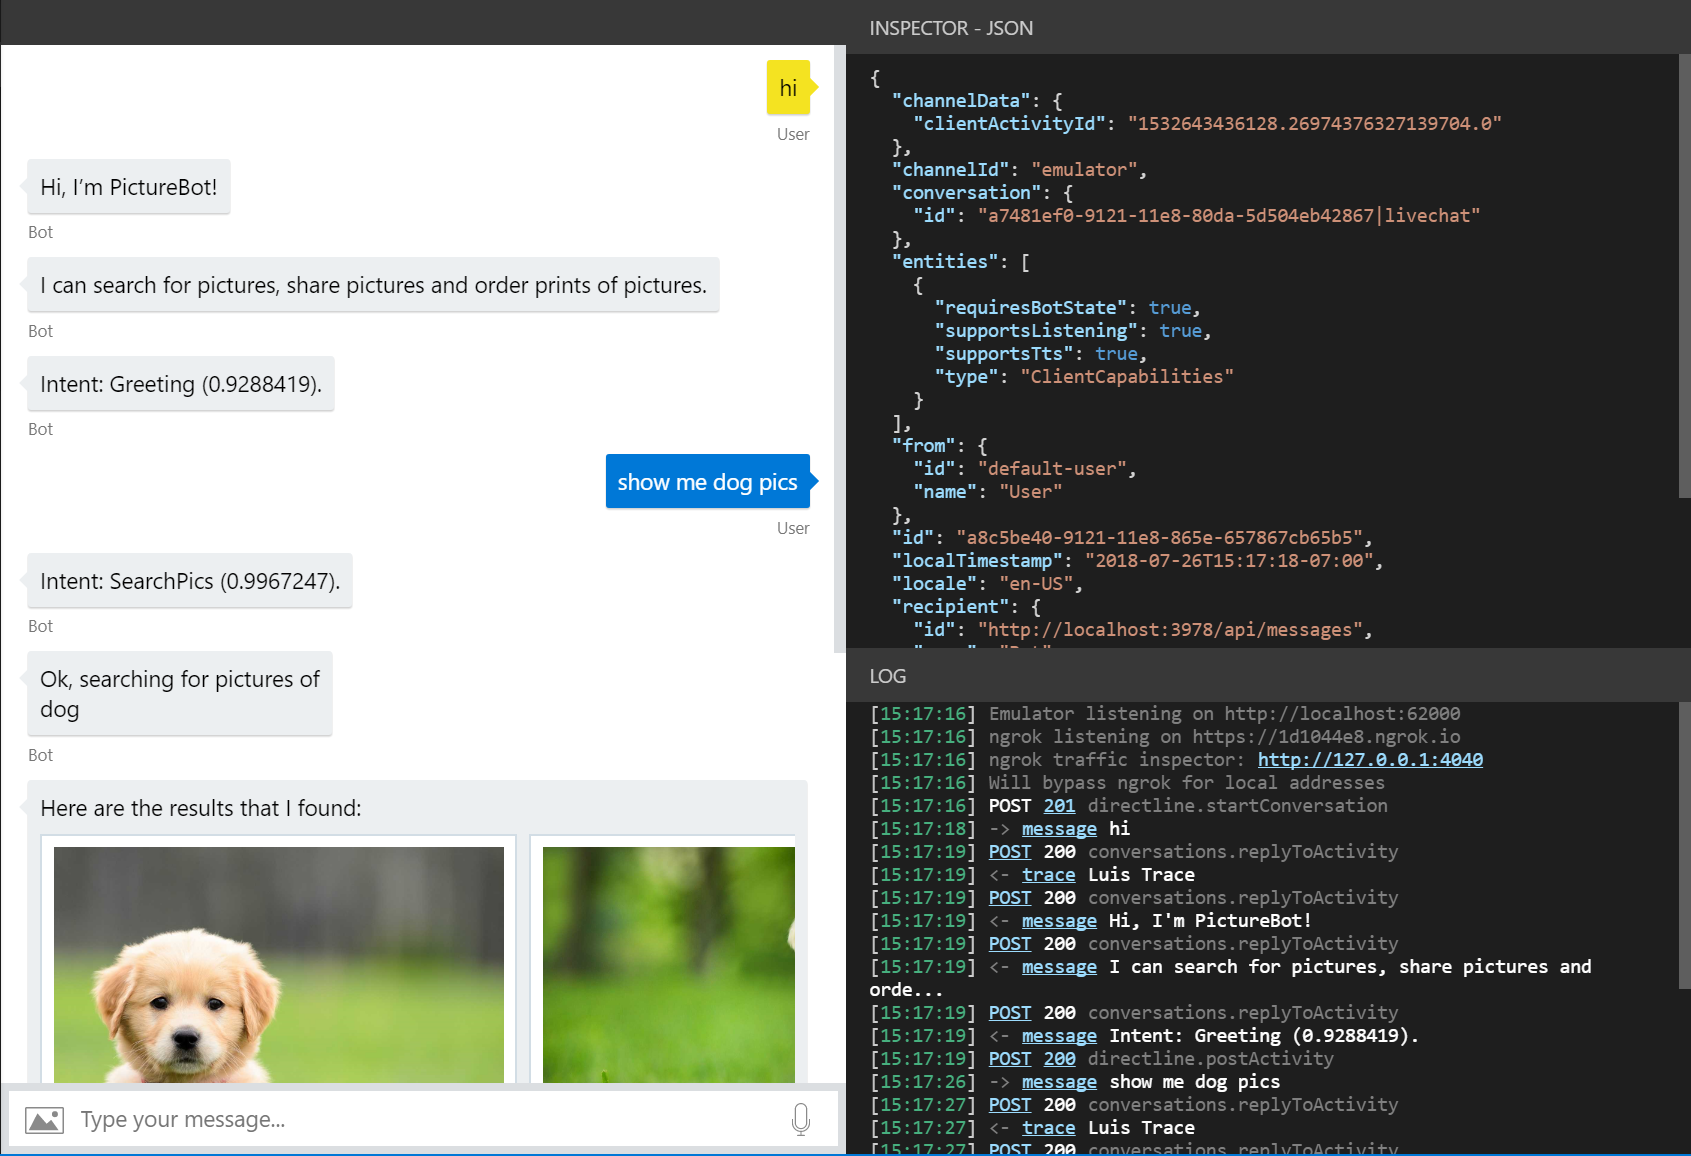This screenshot has height=1156, width=1691.
Task: Select the 'Hi, I'm PictureBot!' chat bubble
Action: point(129,187)
